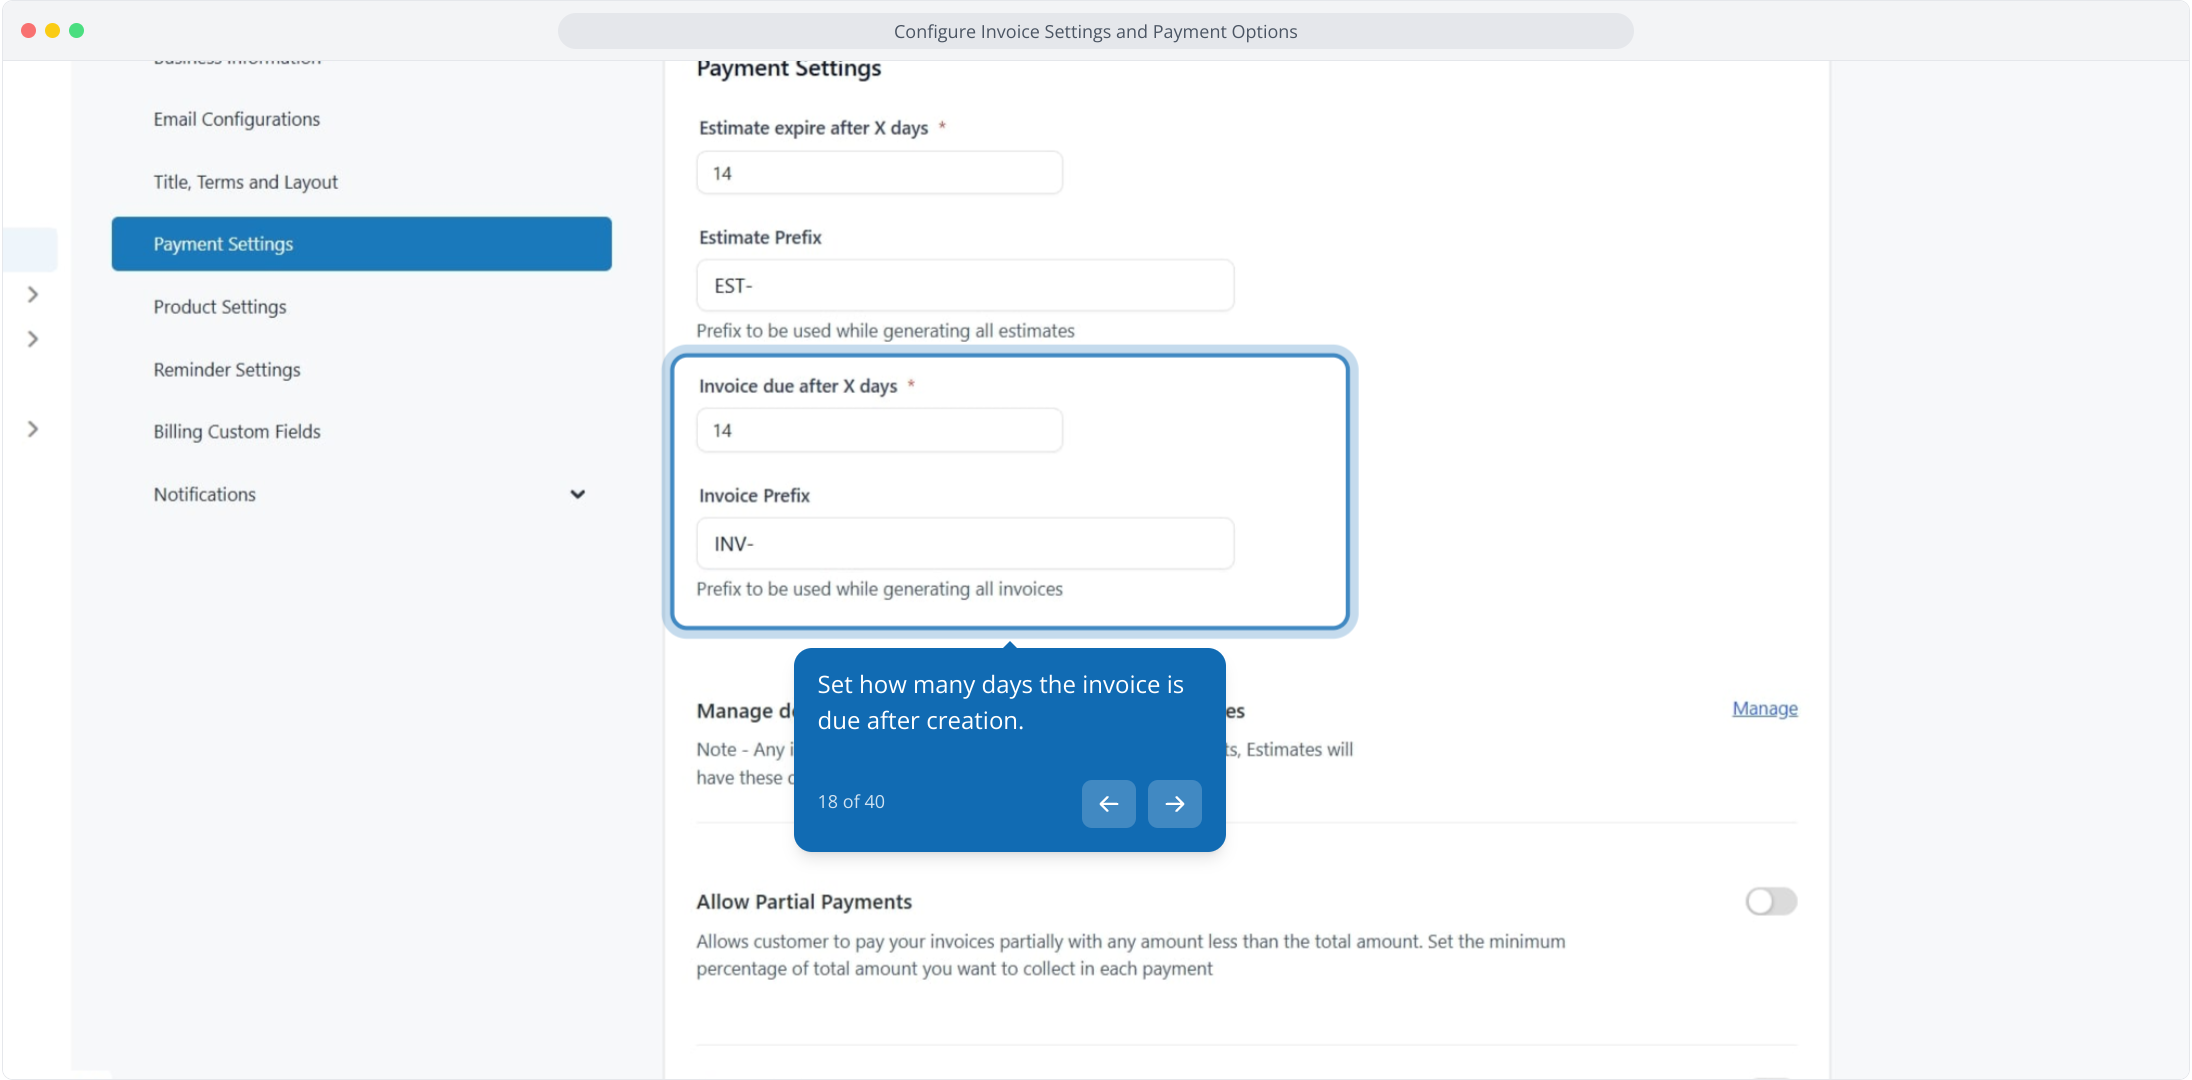Click the previous step arrow in tooltip
The image size is (2192, 1080).
point(1108,804)
